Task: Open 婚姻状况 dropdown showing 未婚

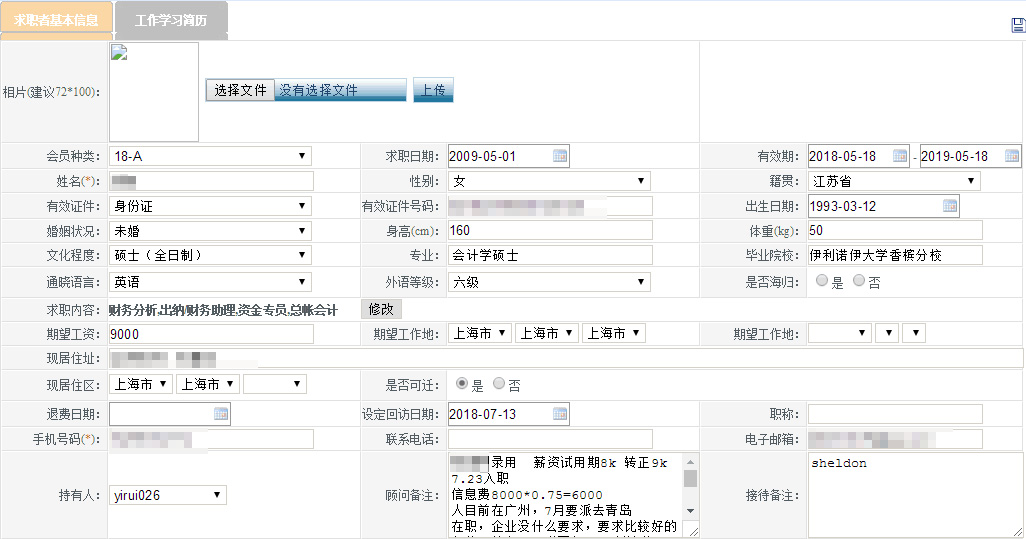Action: (210, 231)
